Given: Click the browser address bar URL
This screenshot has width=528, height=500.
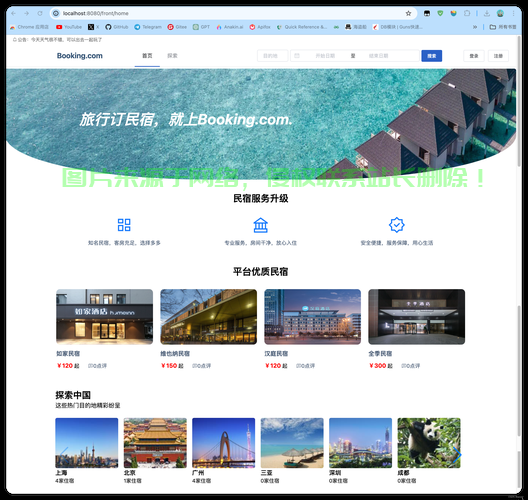Looking at the screenshot, I should tap(96, 13).
